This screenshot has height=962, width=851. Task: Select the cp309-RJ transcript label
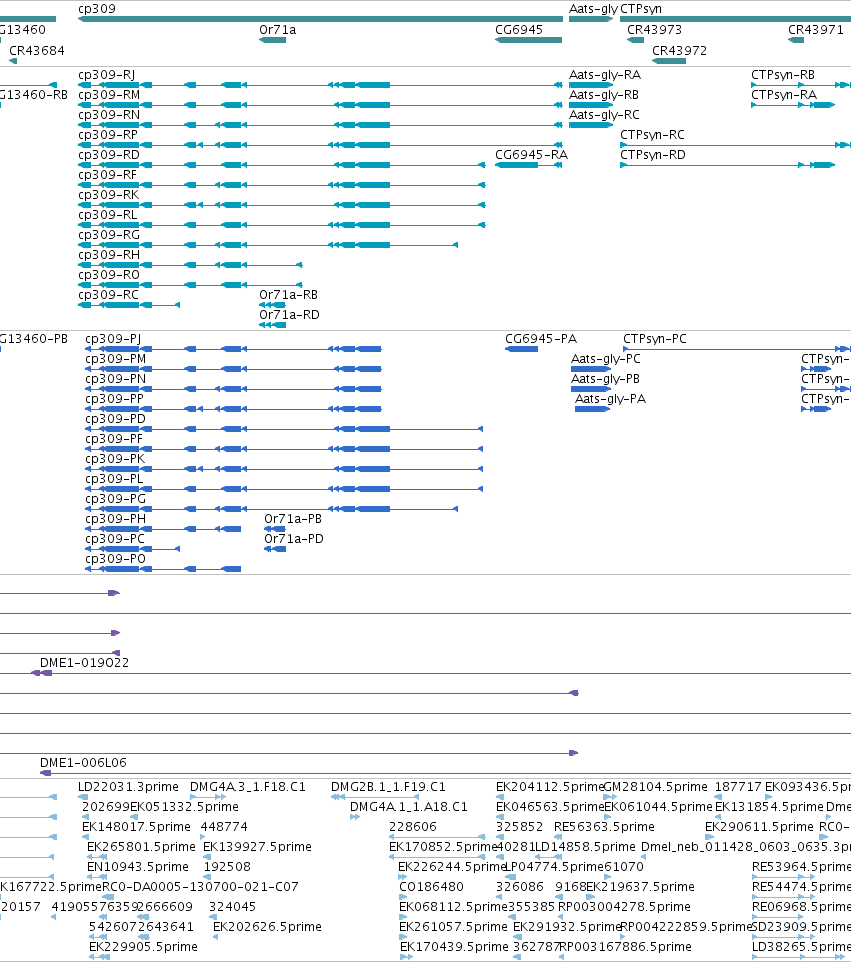point(107,75)
